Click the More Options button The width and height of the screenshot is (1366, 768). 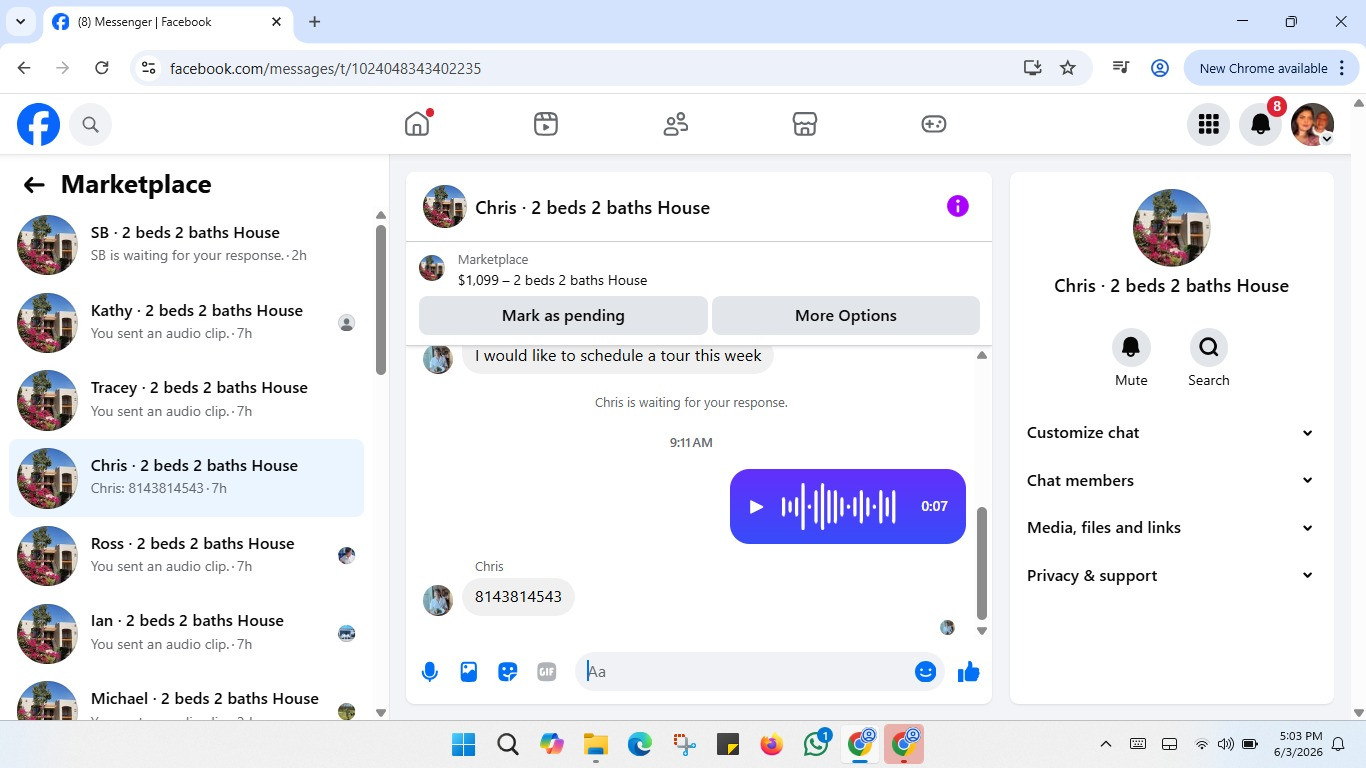point(846,315)
